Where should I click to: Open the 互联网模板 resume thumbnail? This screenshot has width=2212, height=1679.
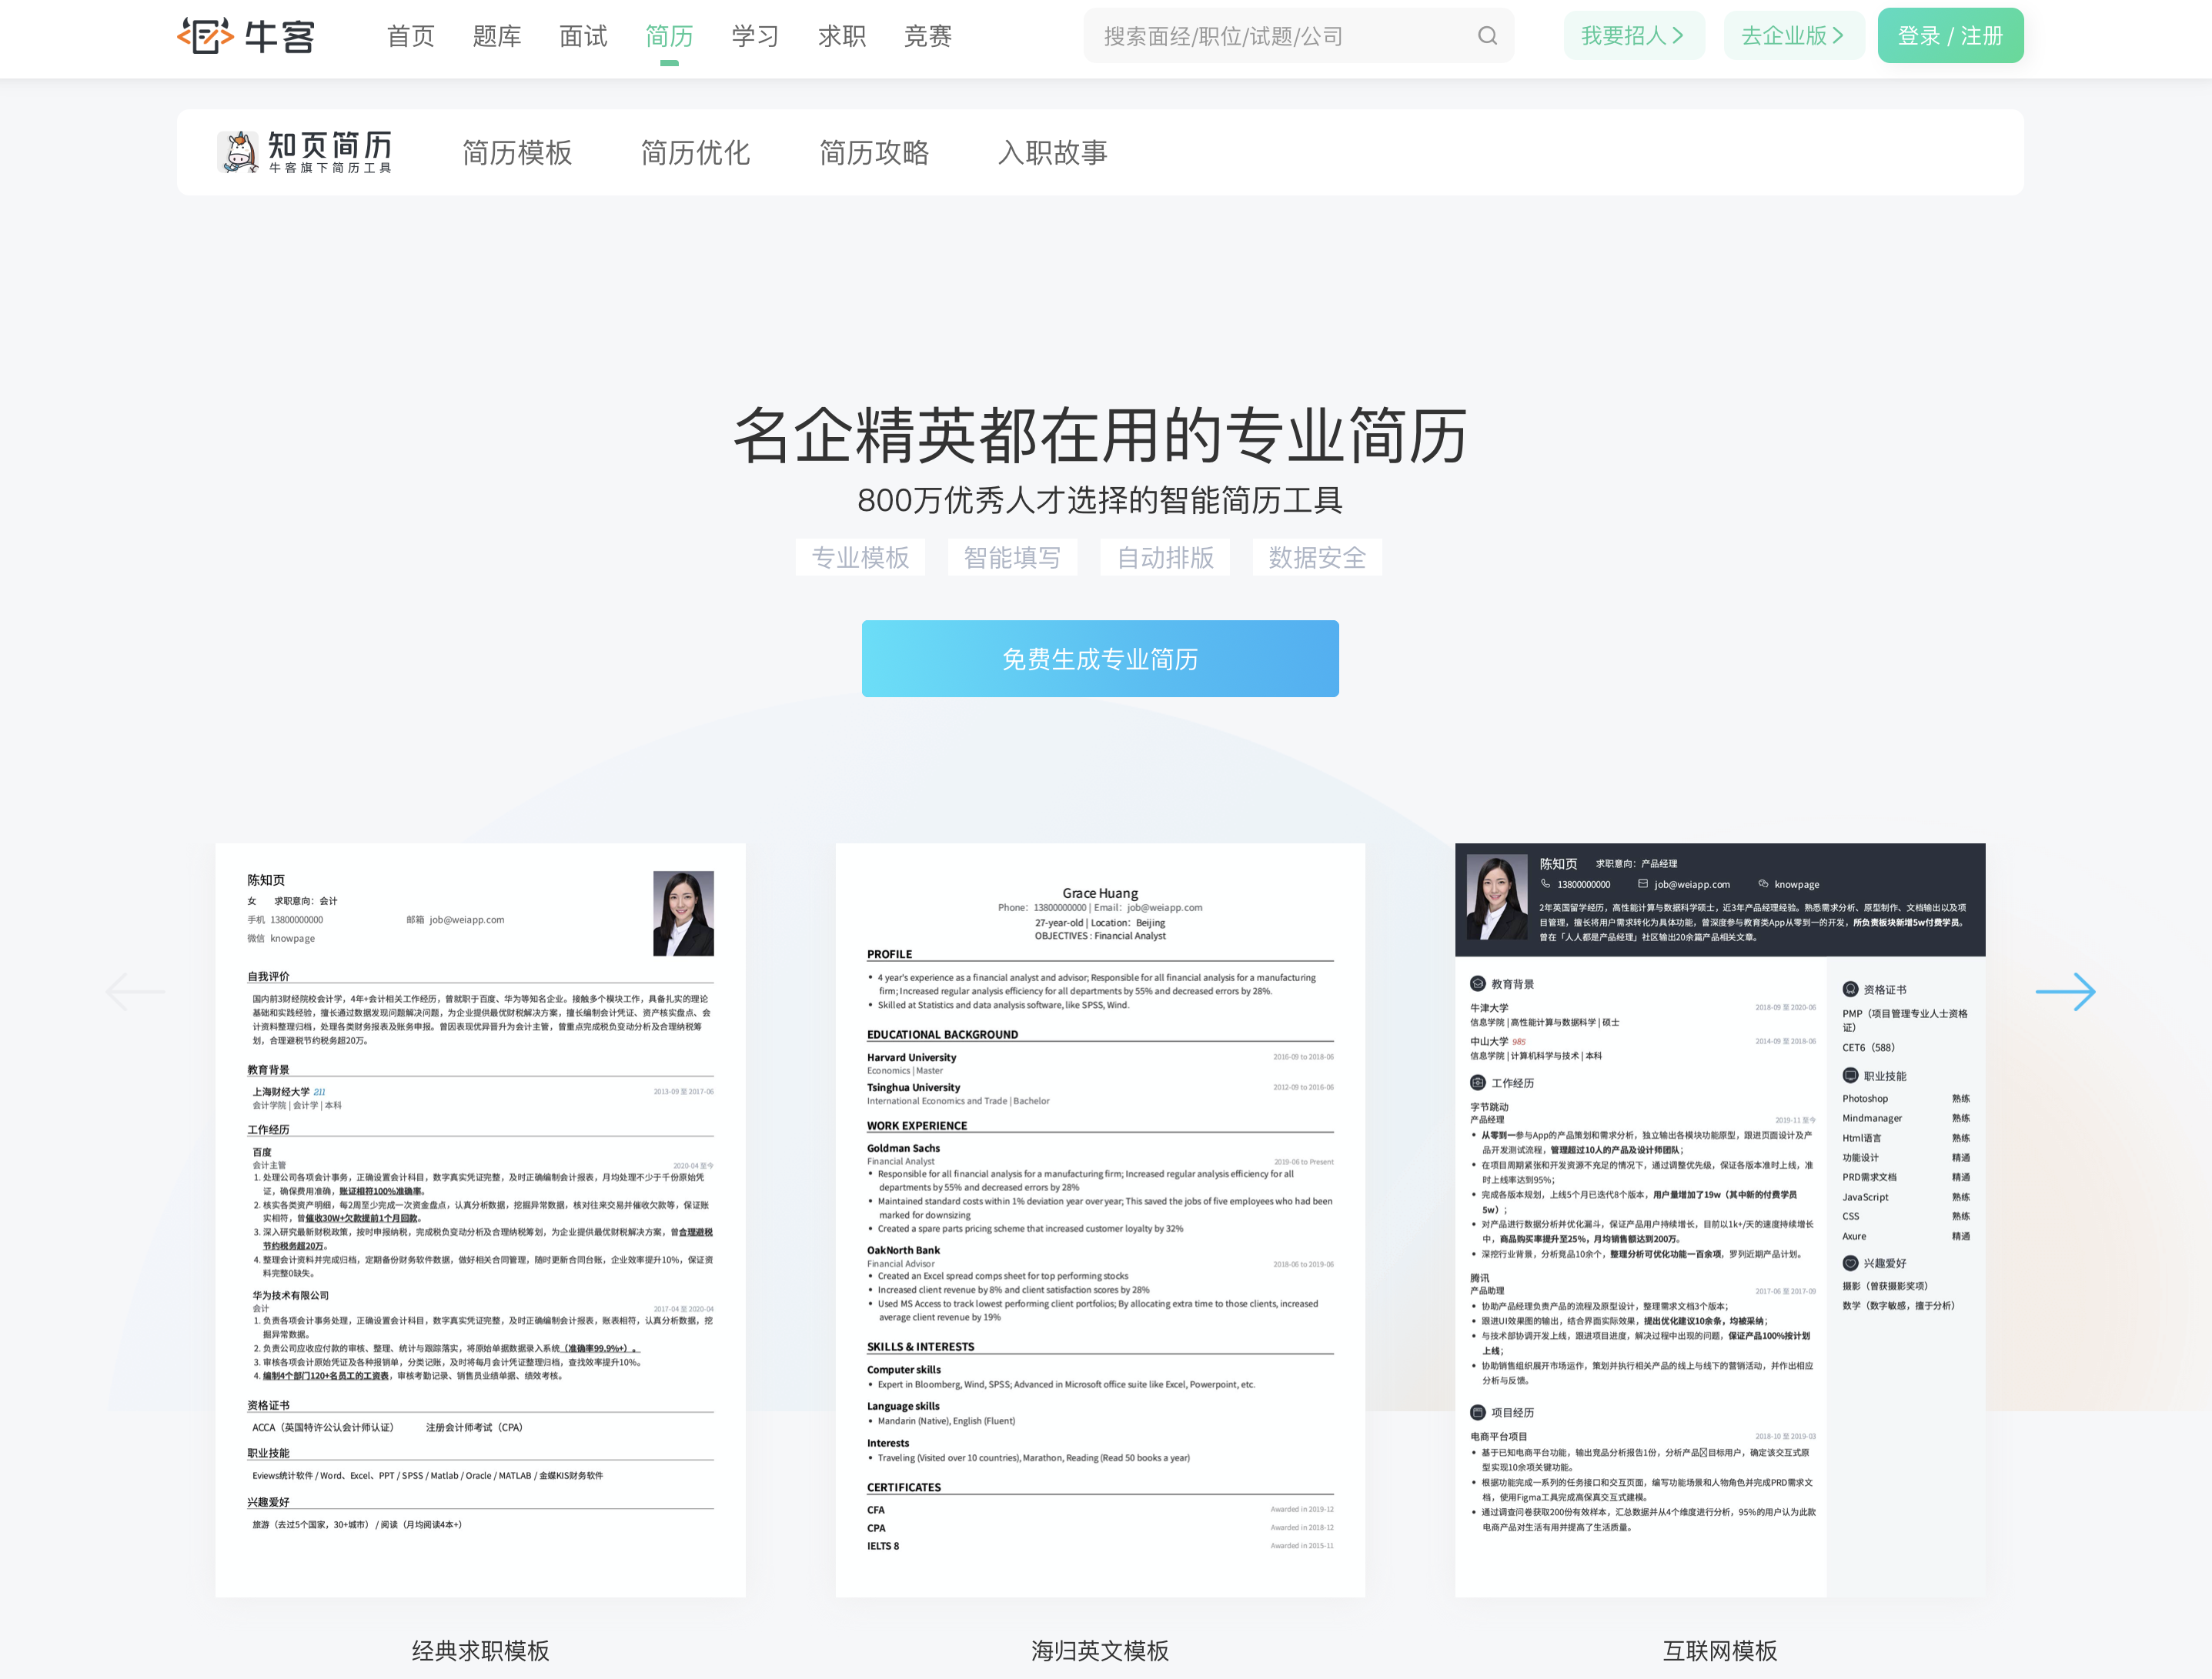[1720, 1220]
